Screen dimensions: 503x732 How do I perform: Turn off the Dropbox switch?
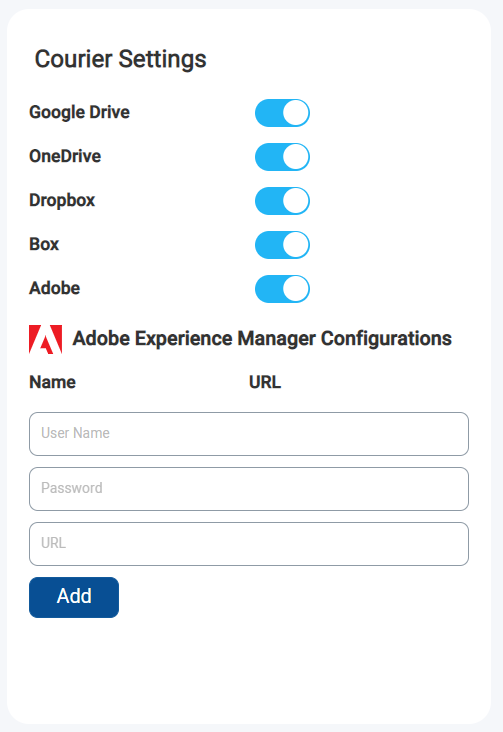point(282,201)
